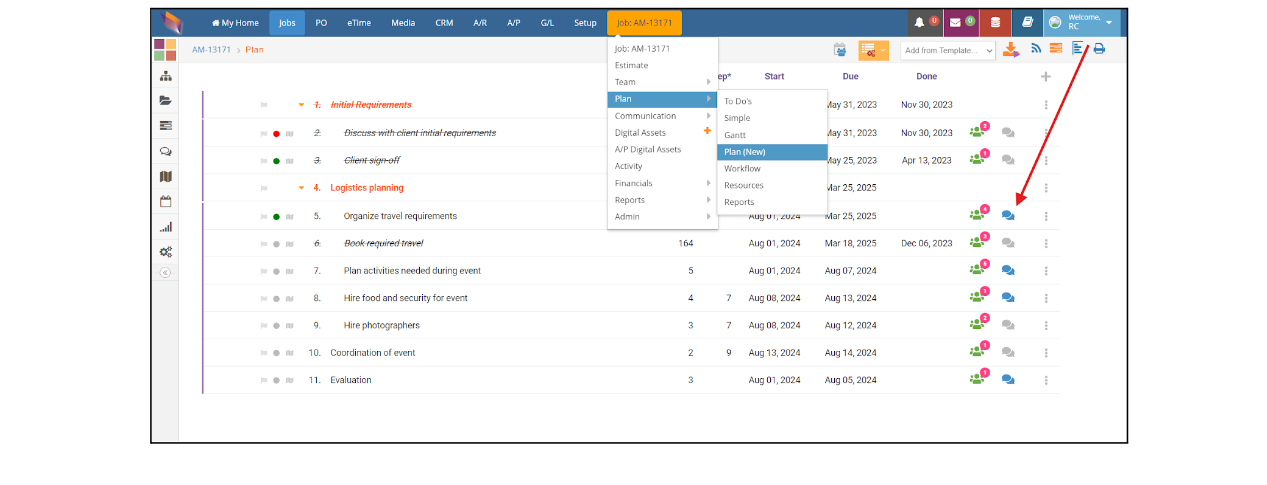Open gears settings icon in left sidebar
This screenshot has width=1267, height=485.
click(x=165, y=252)
